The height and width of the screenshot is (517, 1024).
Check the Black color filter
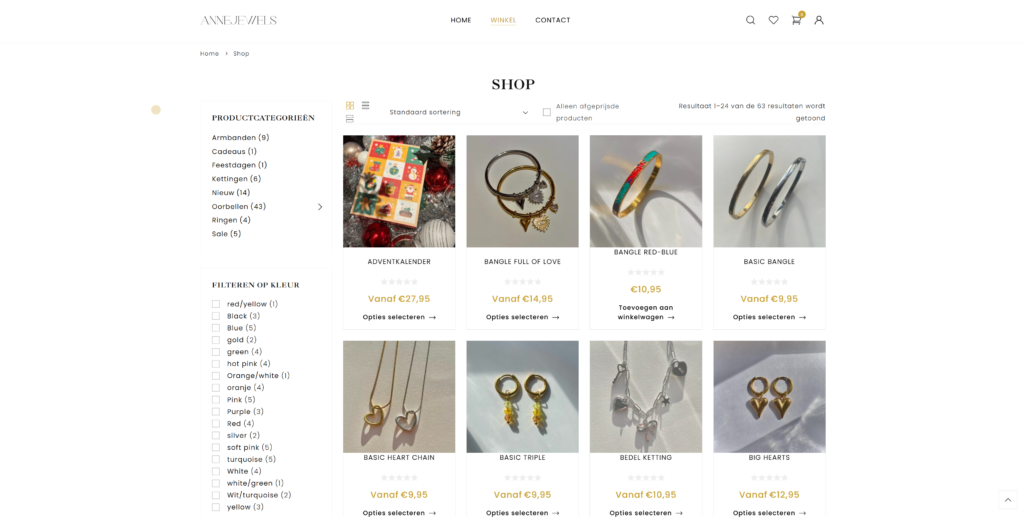click(x=216, y=316)
